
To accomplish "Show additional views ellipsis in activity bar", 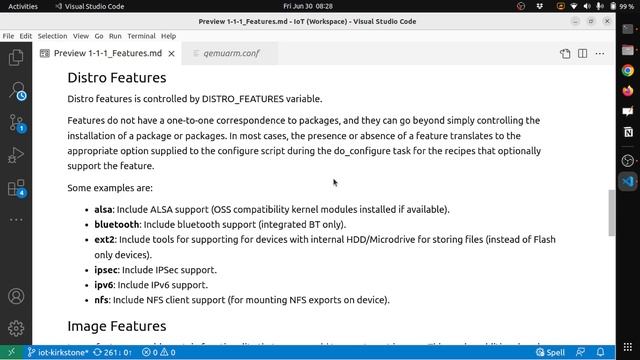I will pos(16,220).
